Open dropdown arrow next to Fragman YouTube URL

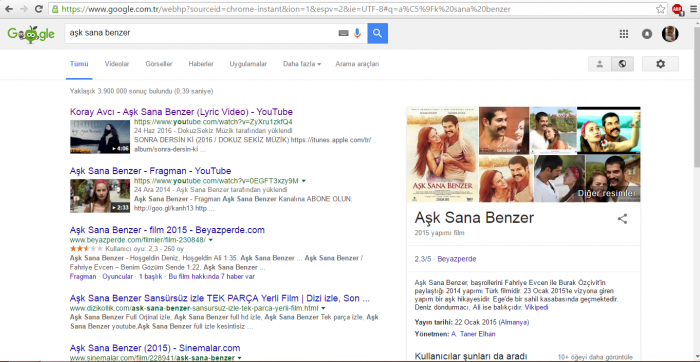[304, 181]
